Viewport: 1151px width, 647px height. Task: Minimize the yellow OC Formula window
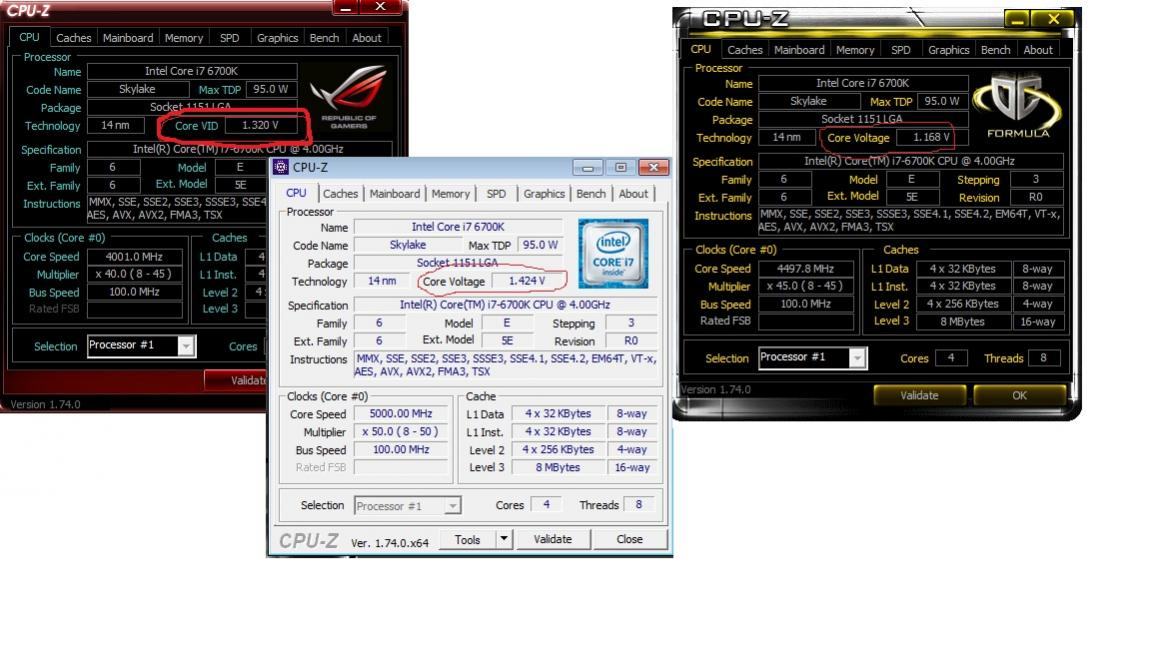click(x=1017, y=19)
